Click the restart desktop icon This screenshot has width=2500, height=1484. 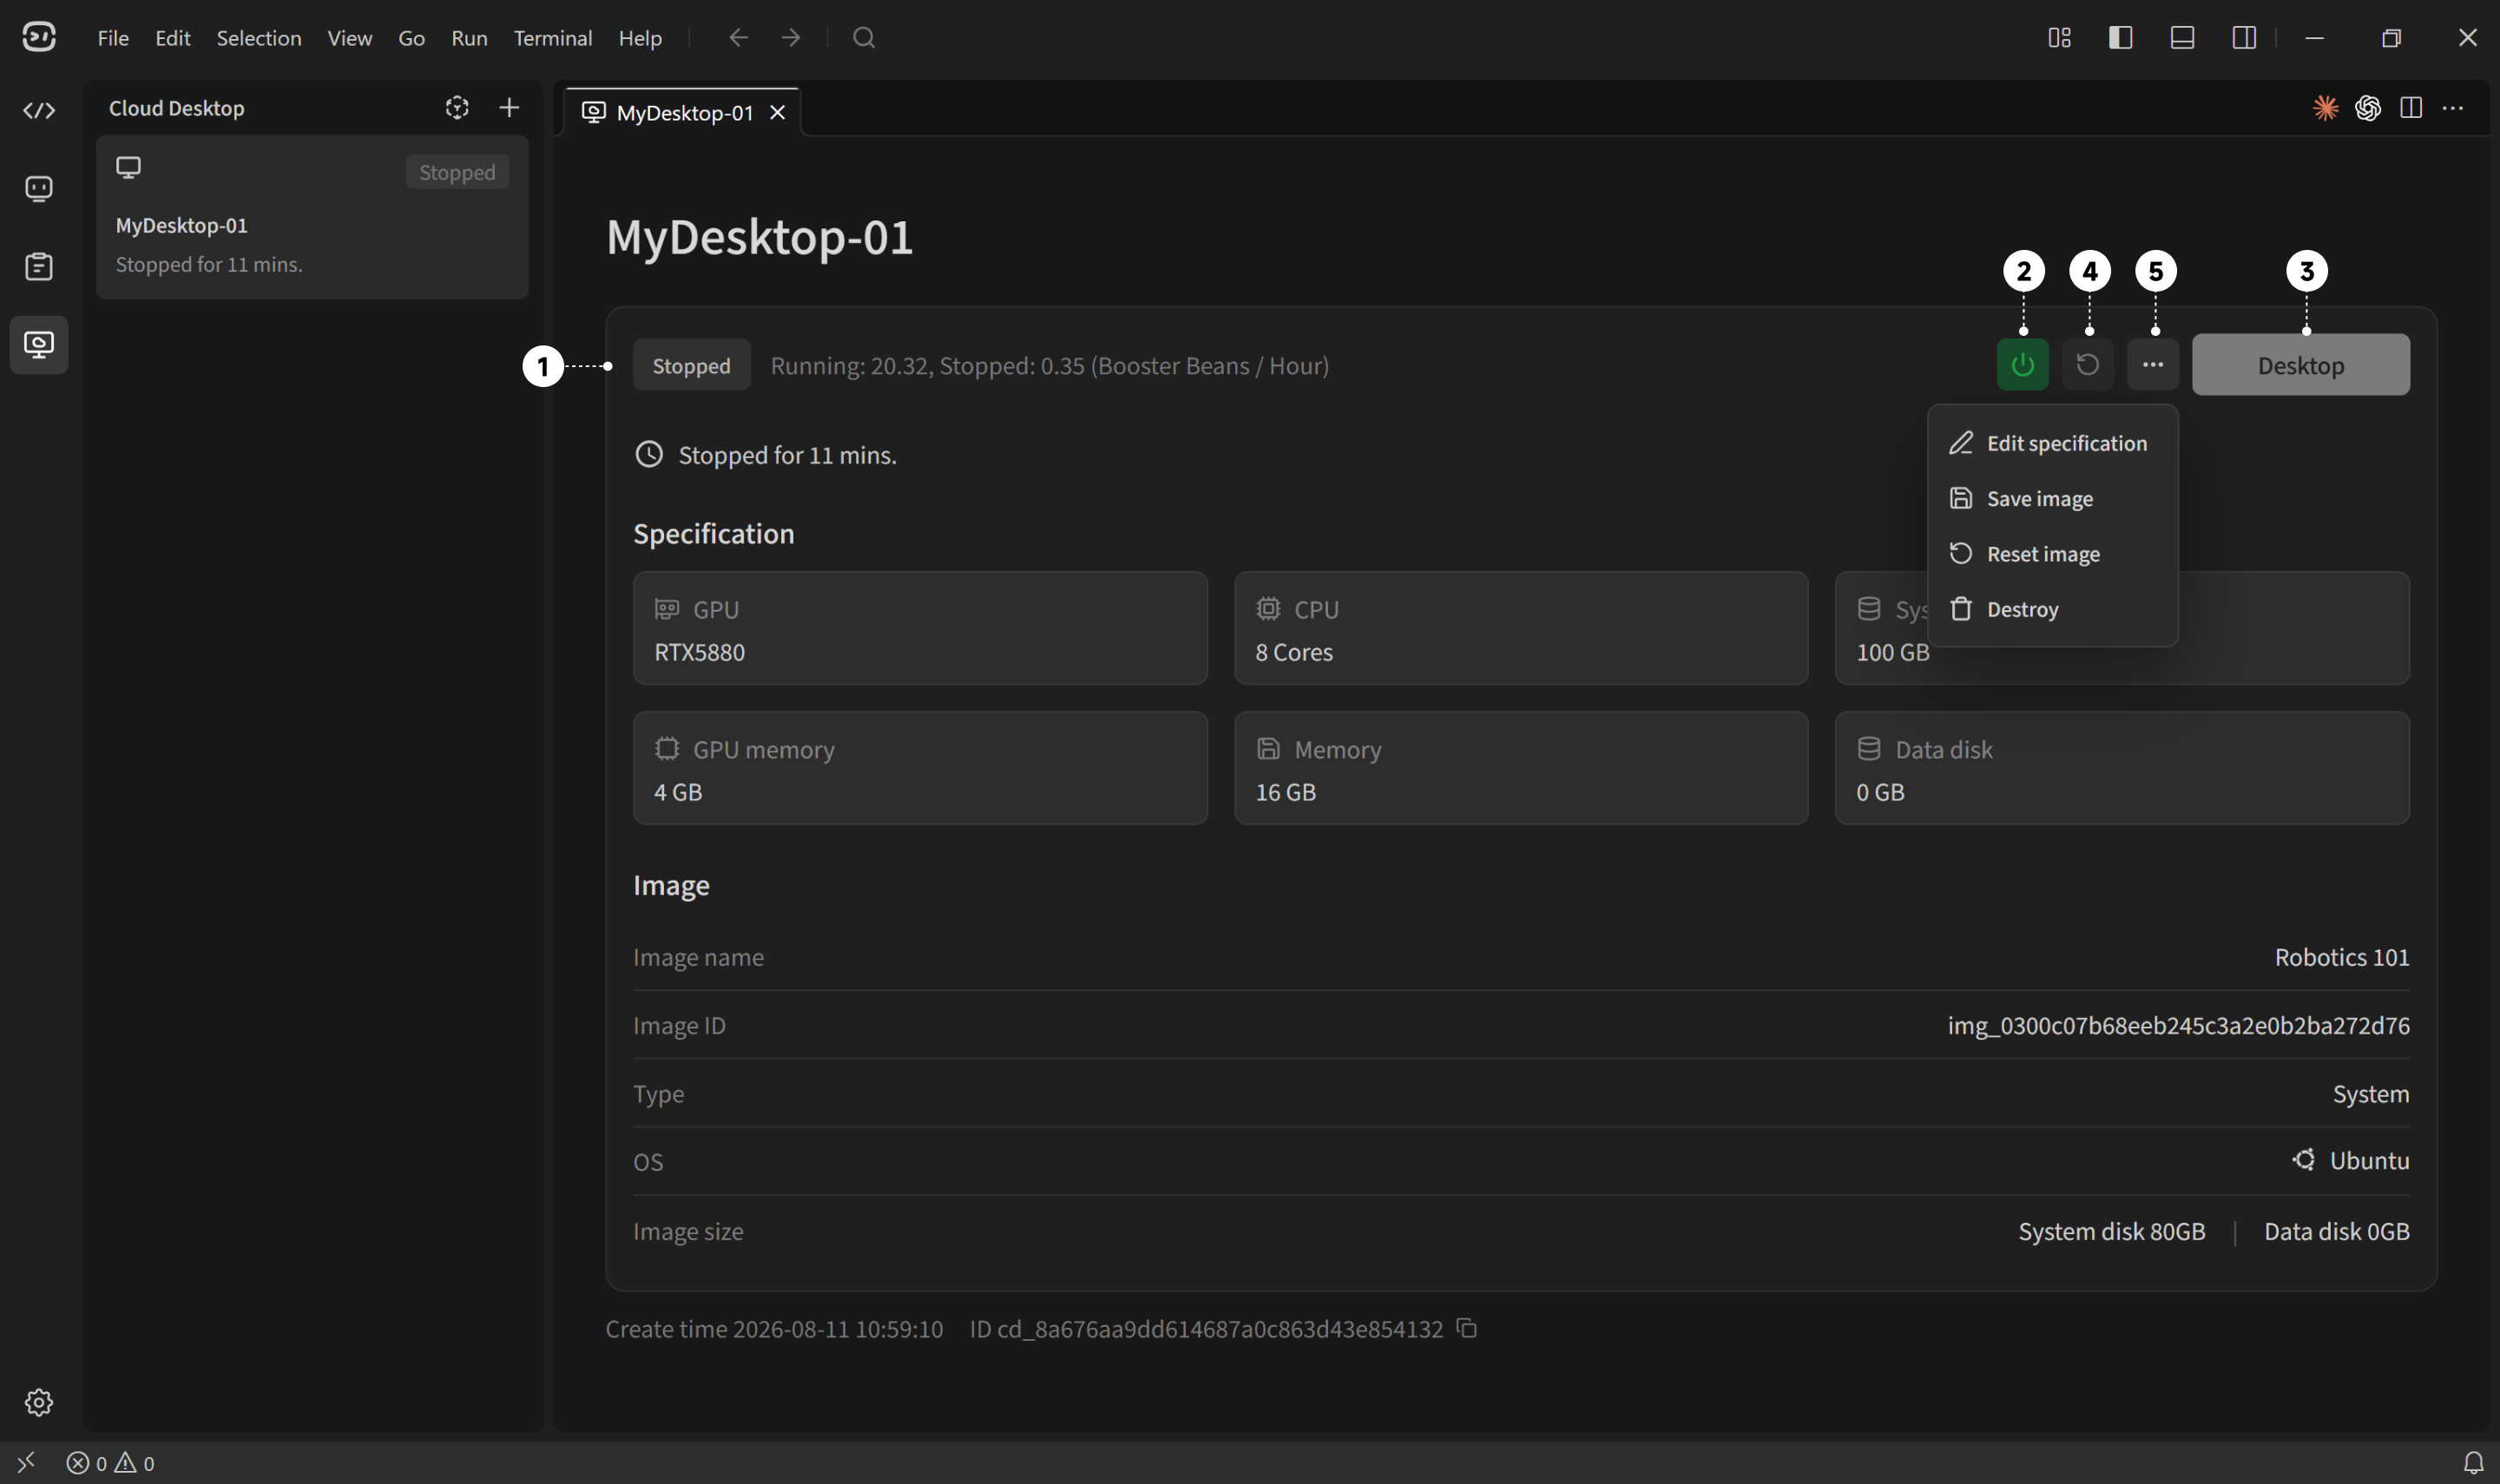(2087, 365)
